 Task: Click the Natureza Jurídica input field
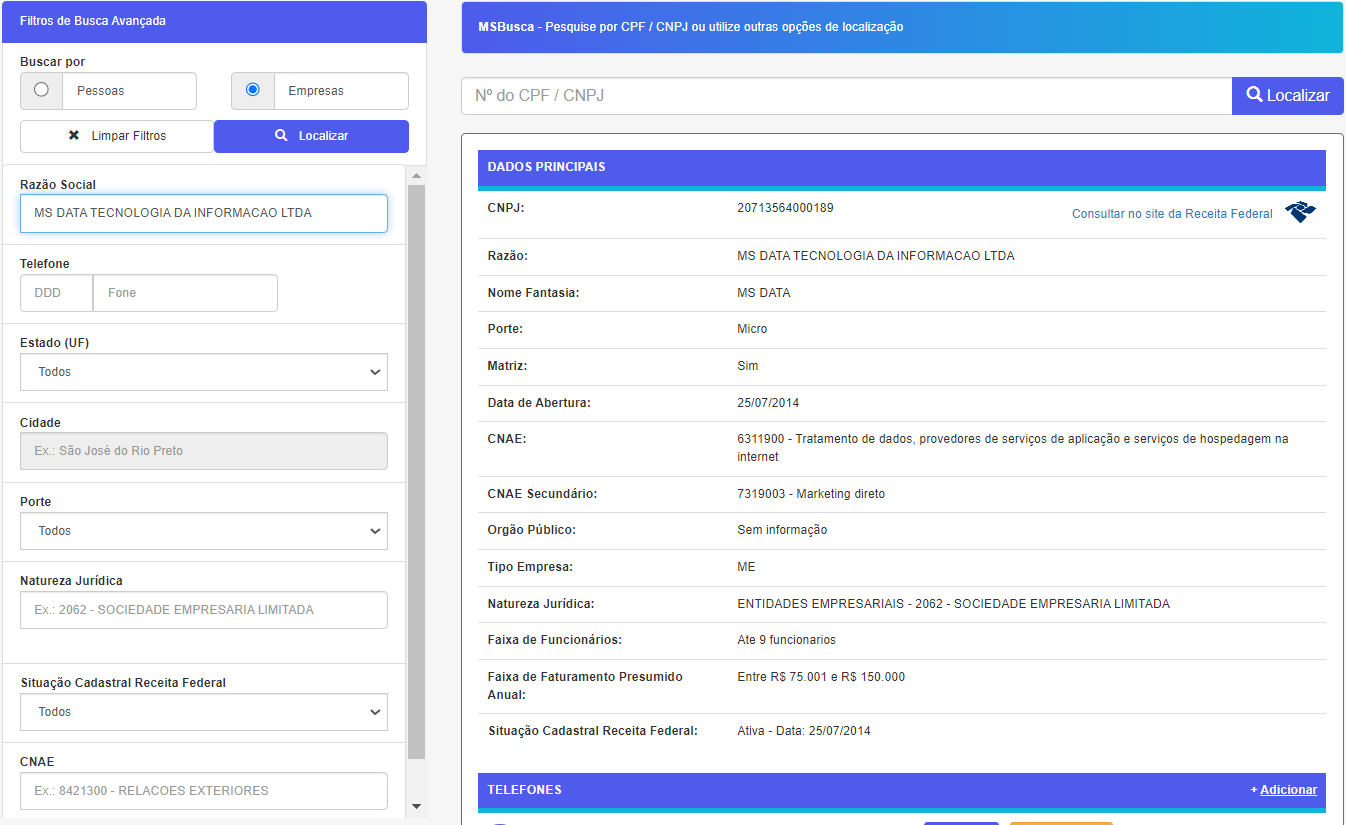[204, 610]
